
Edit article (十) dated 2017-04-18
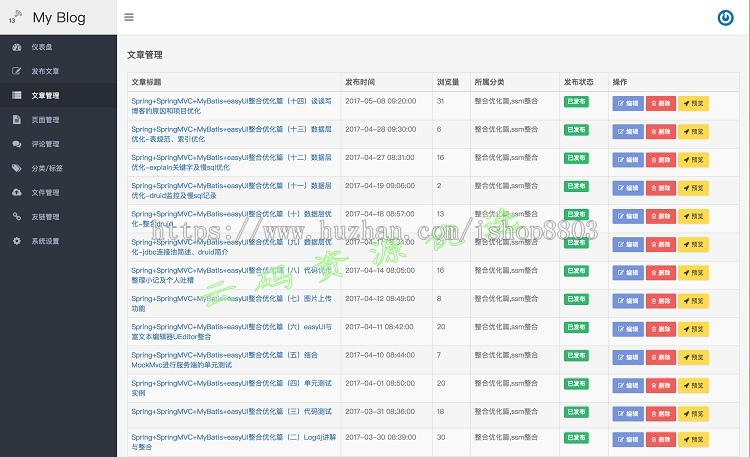[628, 216]
